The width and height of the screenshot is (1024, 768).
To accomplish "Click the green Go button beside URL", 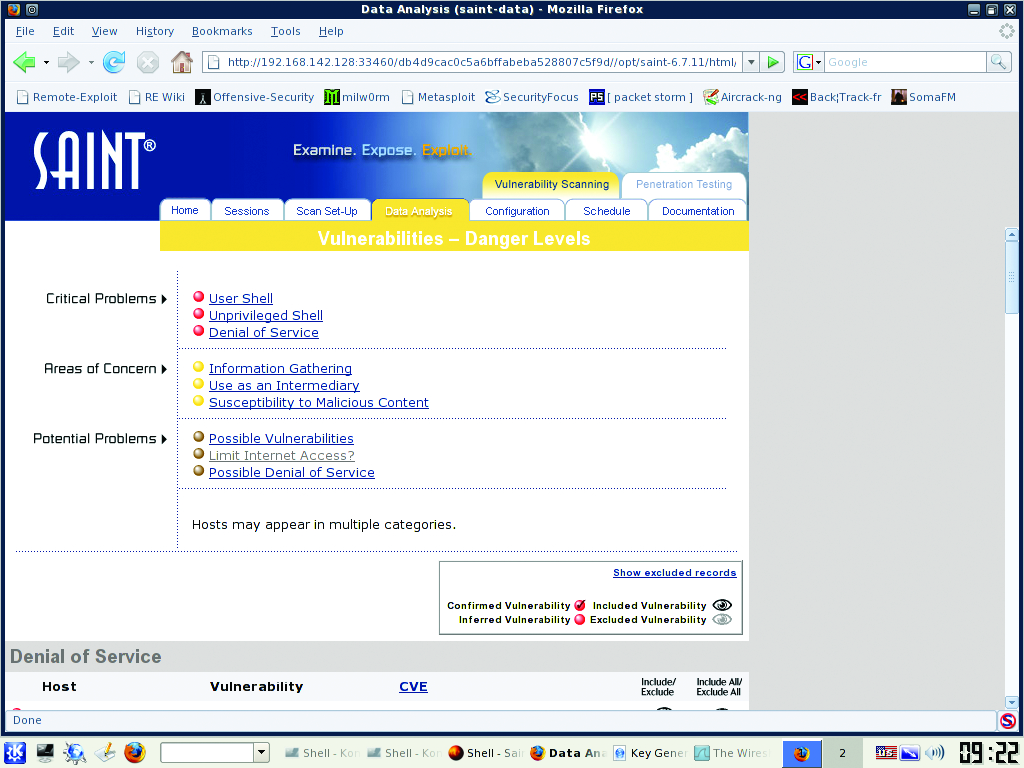I will click(x=772, y=62).
